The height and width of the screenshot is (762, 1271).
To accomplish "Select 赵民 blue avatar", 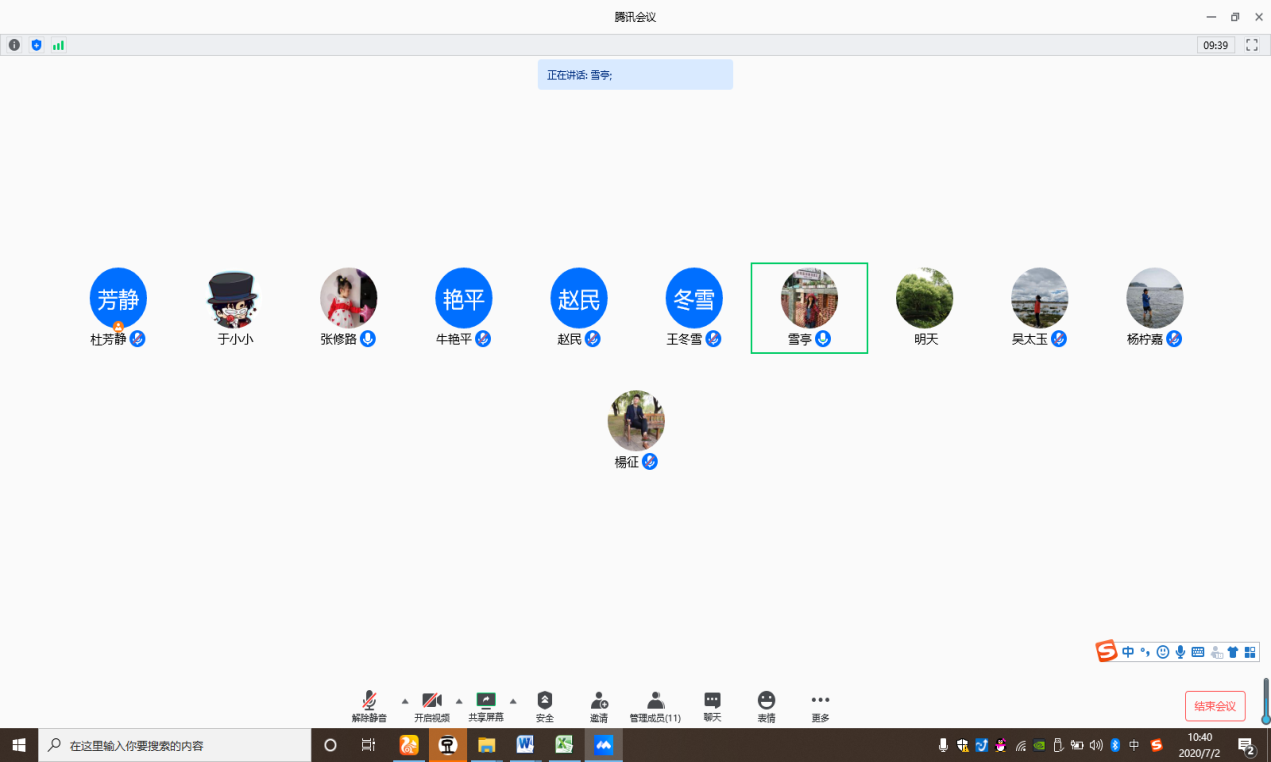I will pyautogui.click(x=579, y=297).
